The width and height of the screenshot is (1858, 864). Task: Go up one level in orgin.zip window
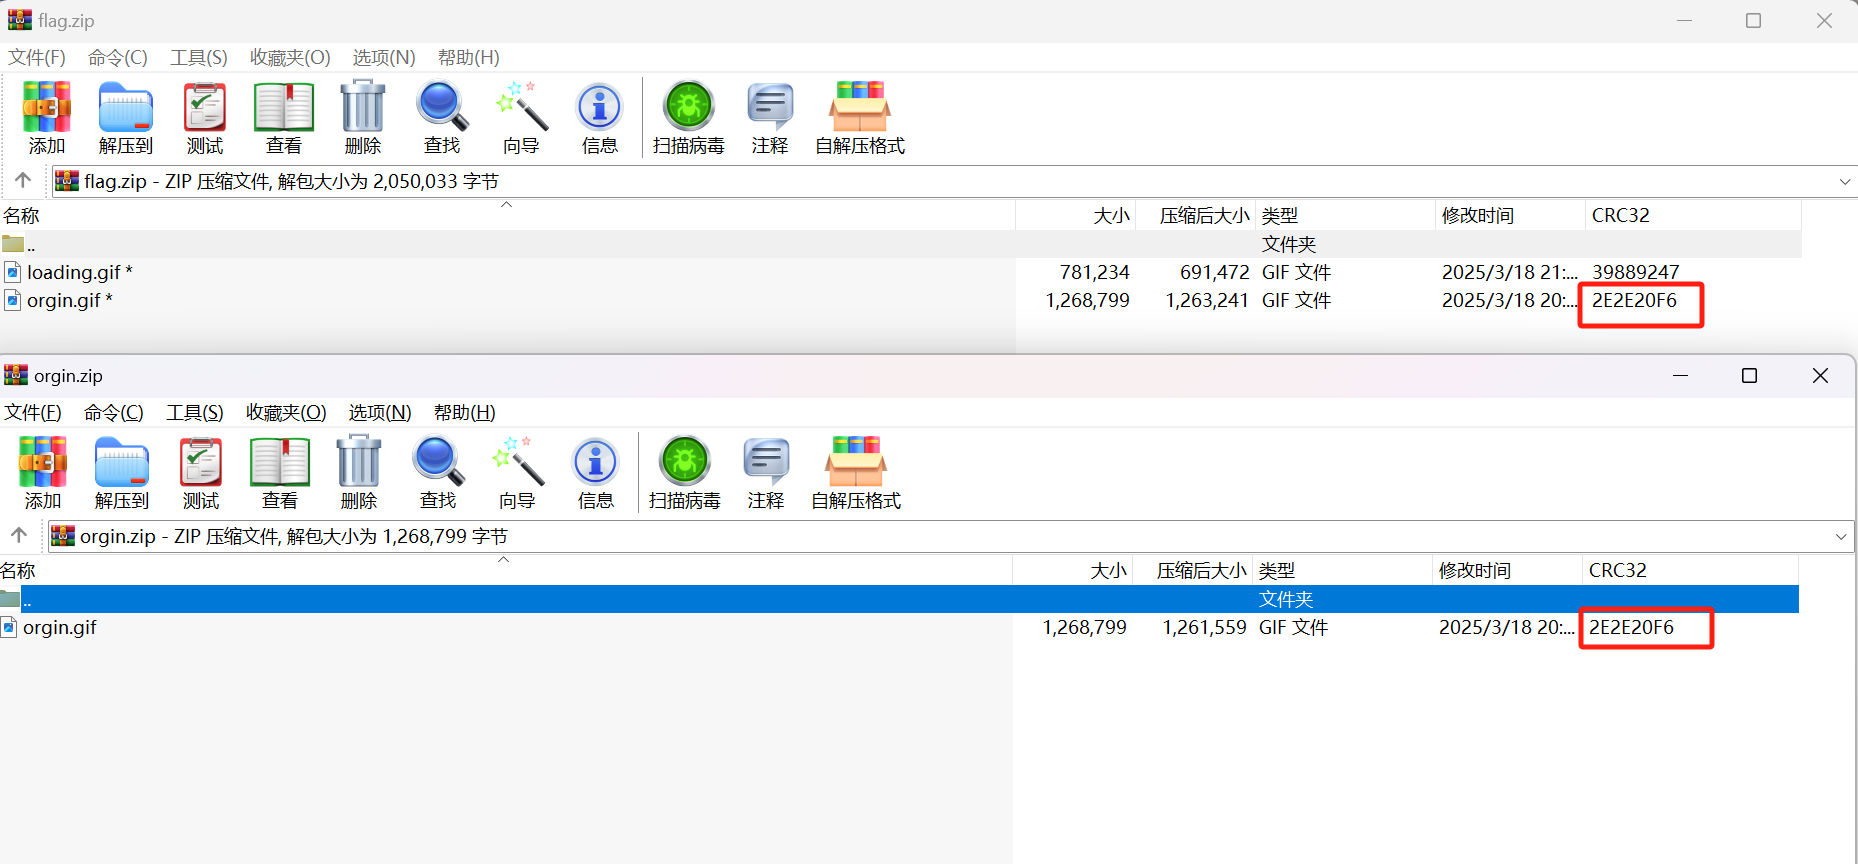coord(19,536)
